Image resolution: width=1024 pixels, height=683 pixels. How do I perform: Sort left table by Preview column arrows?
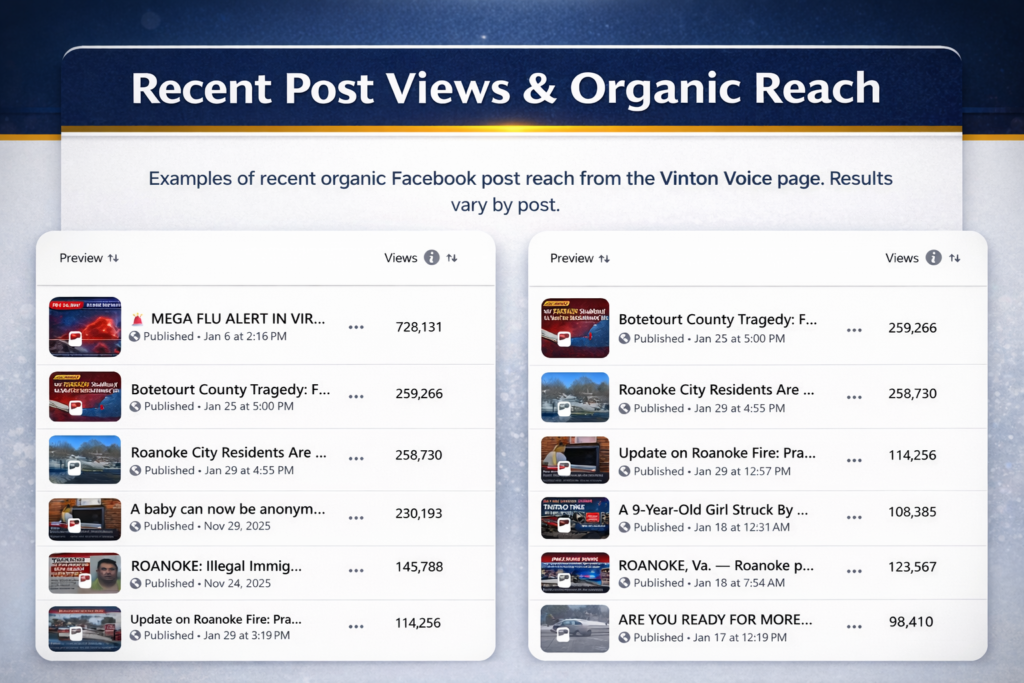coord(113,258)
